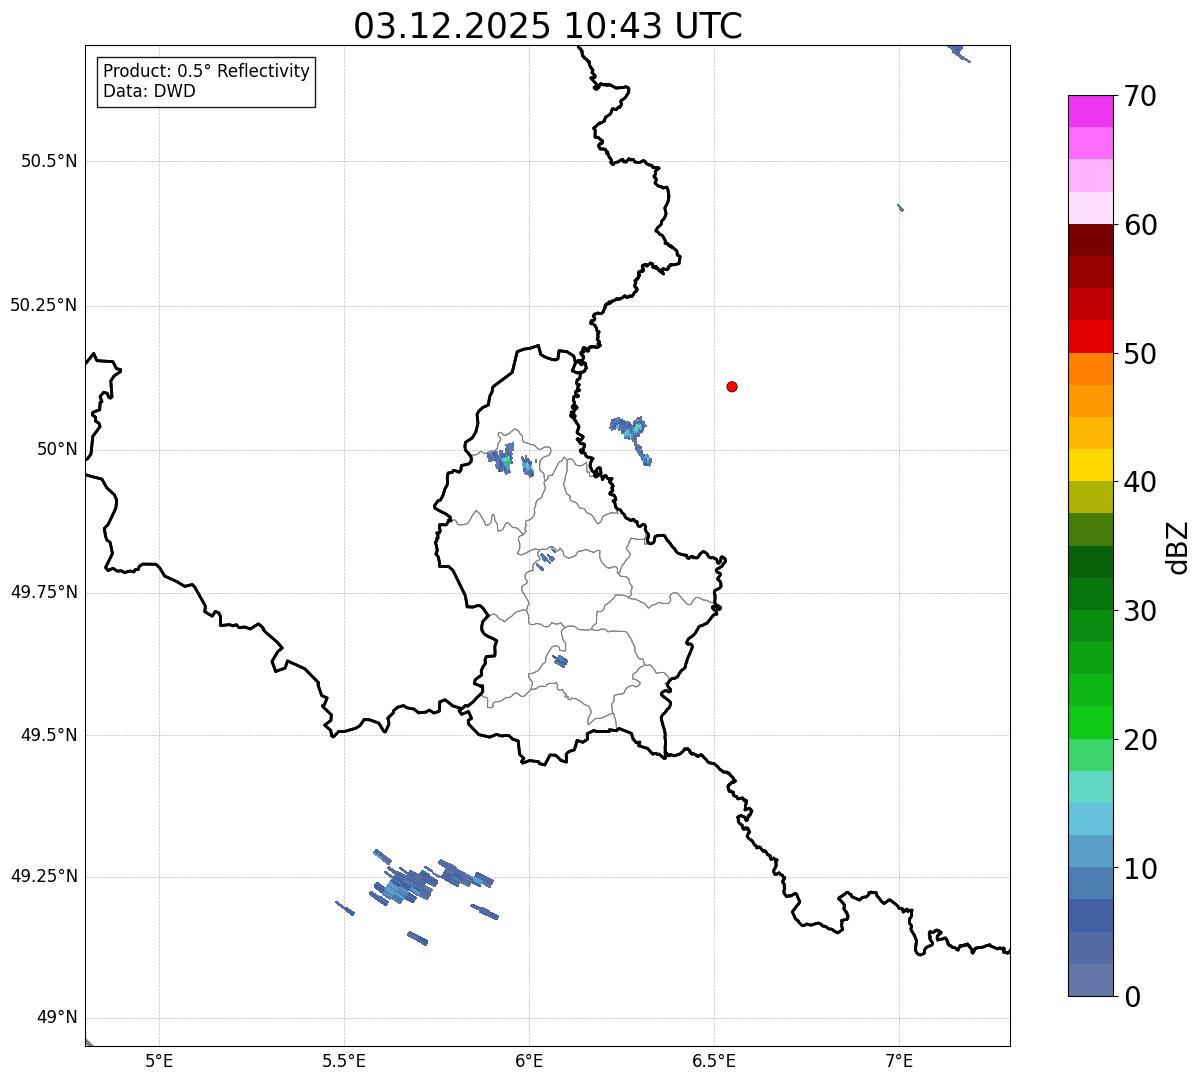The image size is (1202, 1081).
Task: Click the dark green colorbar segment just above 30
Action: pos(1090,594)
